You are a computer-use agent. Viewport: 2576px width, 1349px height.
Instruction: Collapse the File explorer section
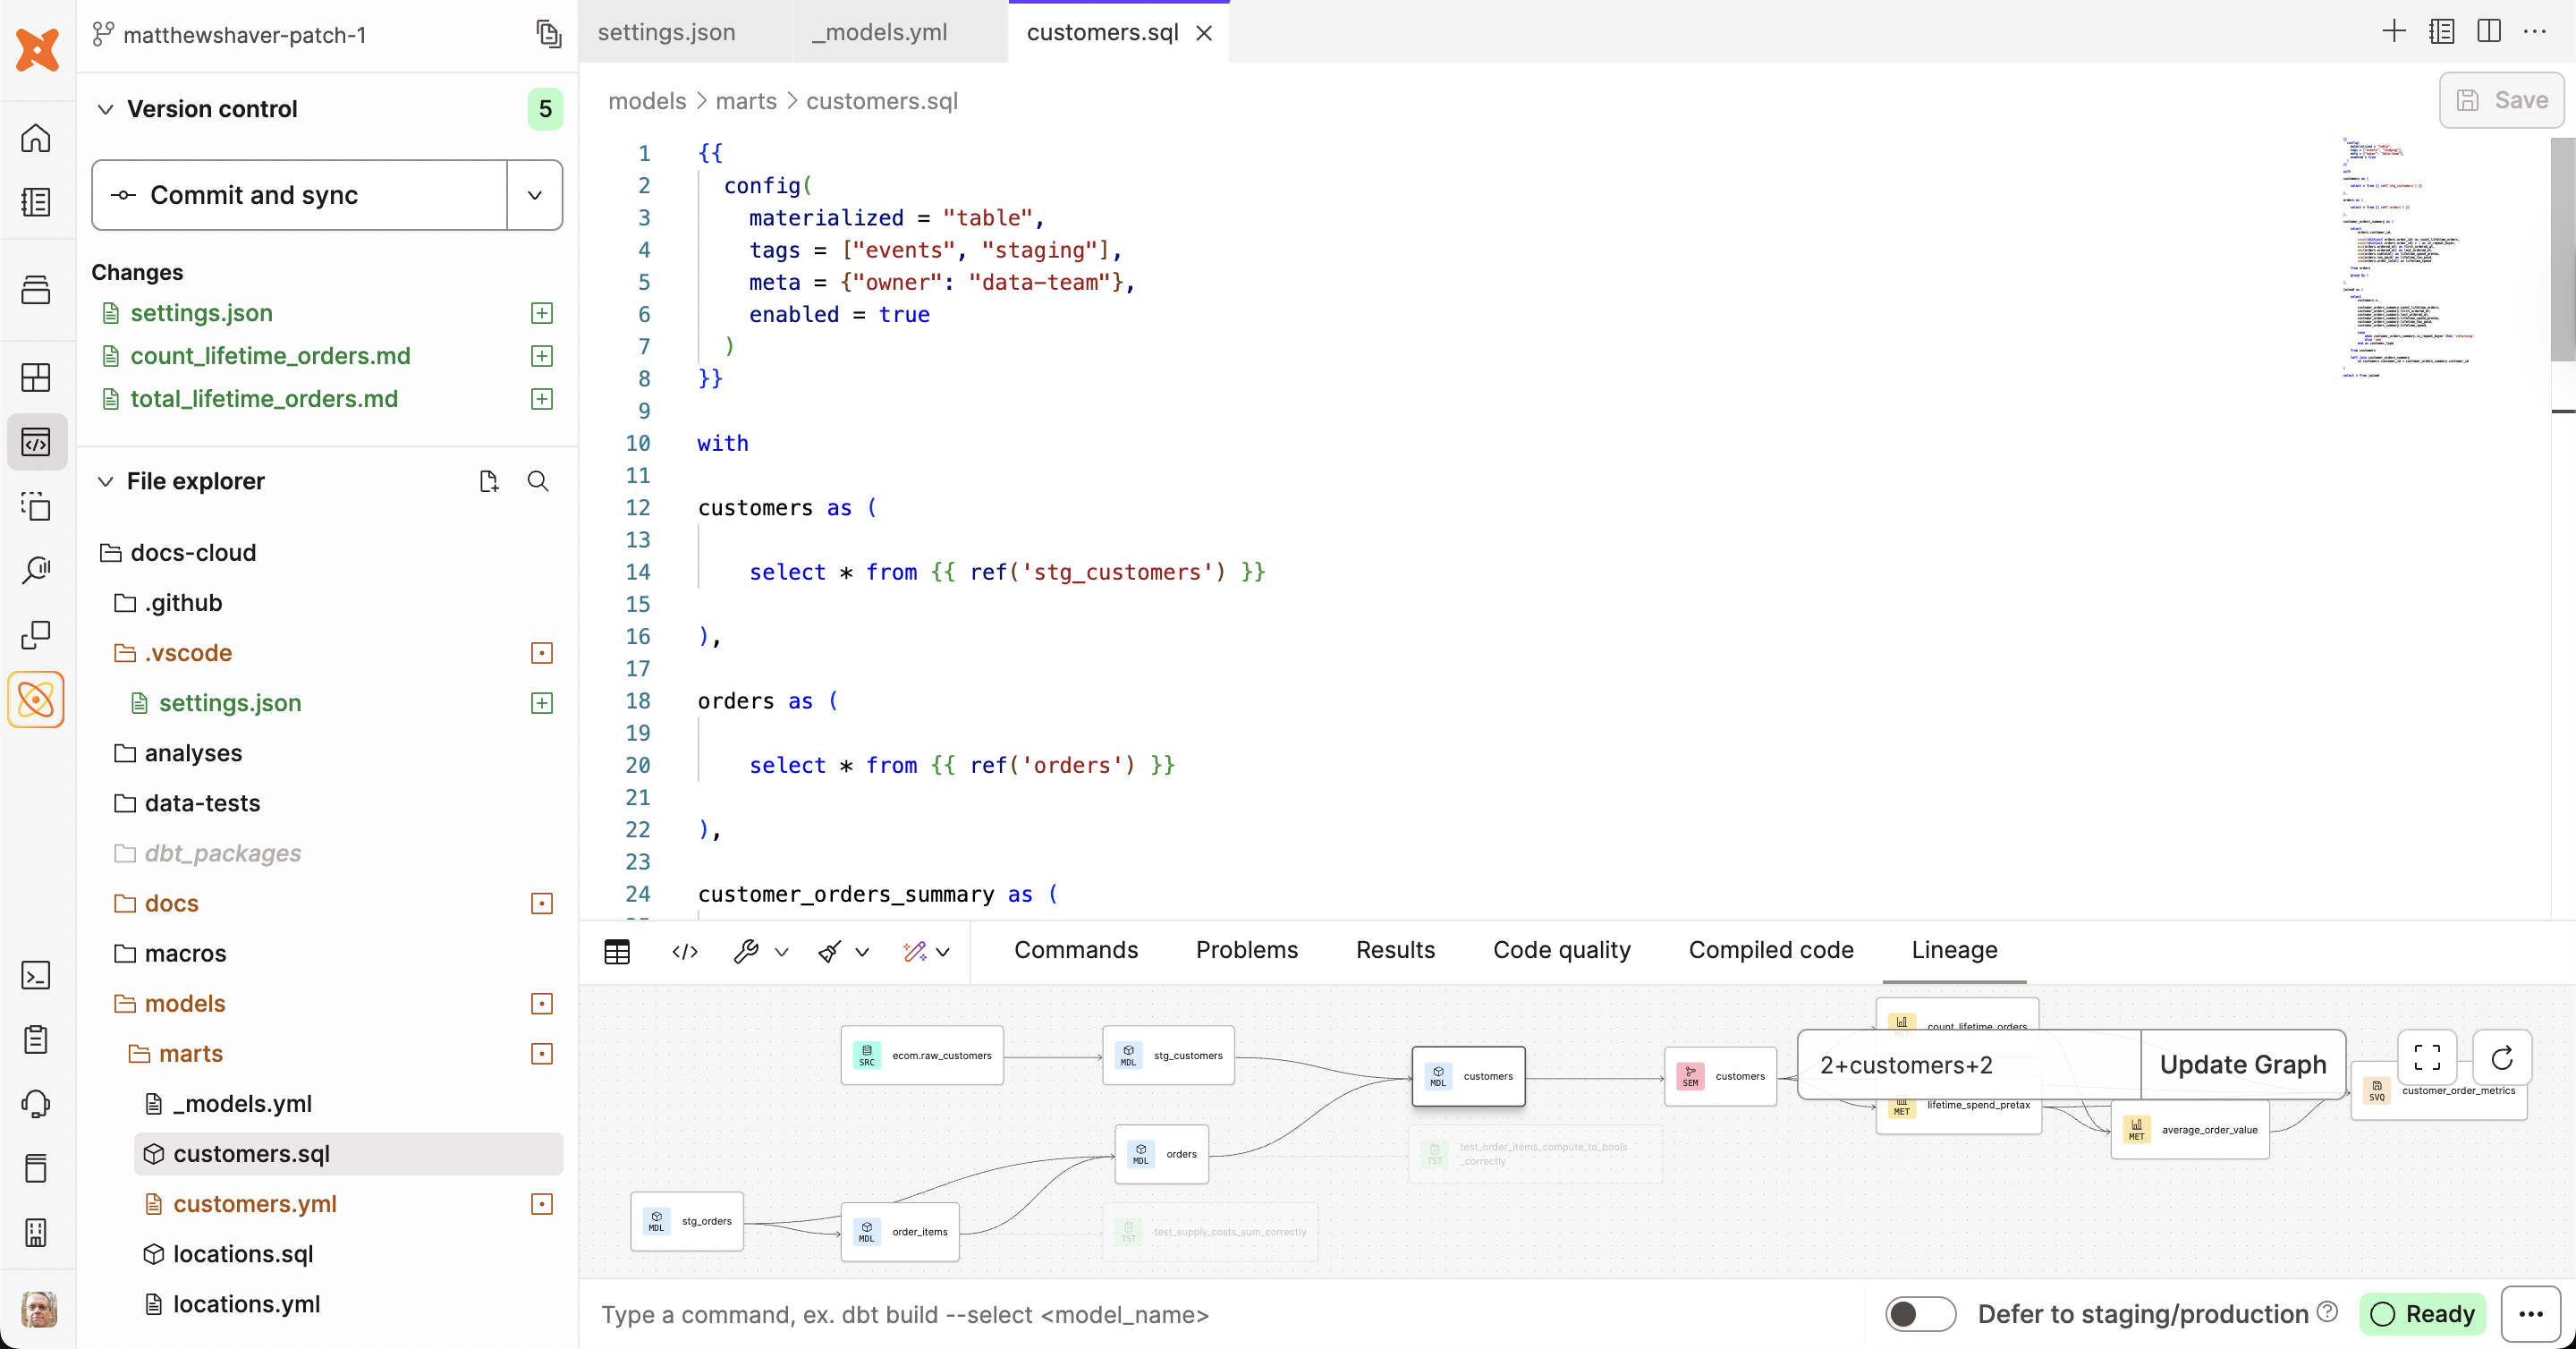click(x=106, y=481)
